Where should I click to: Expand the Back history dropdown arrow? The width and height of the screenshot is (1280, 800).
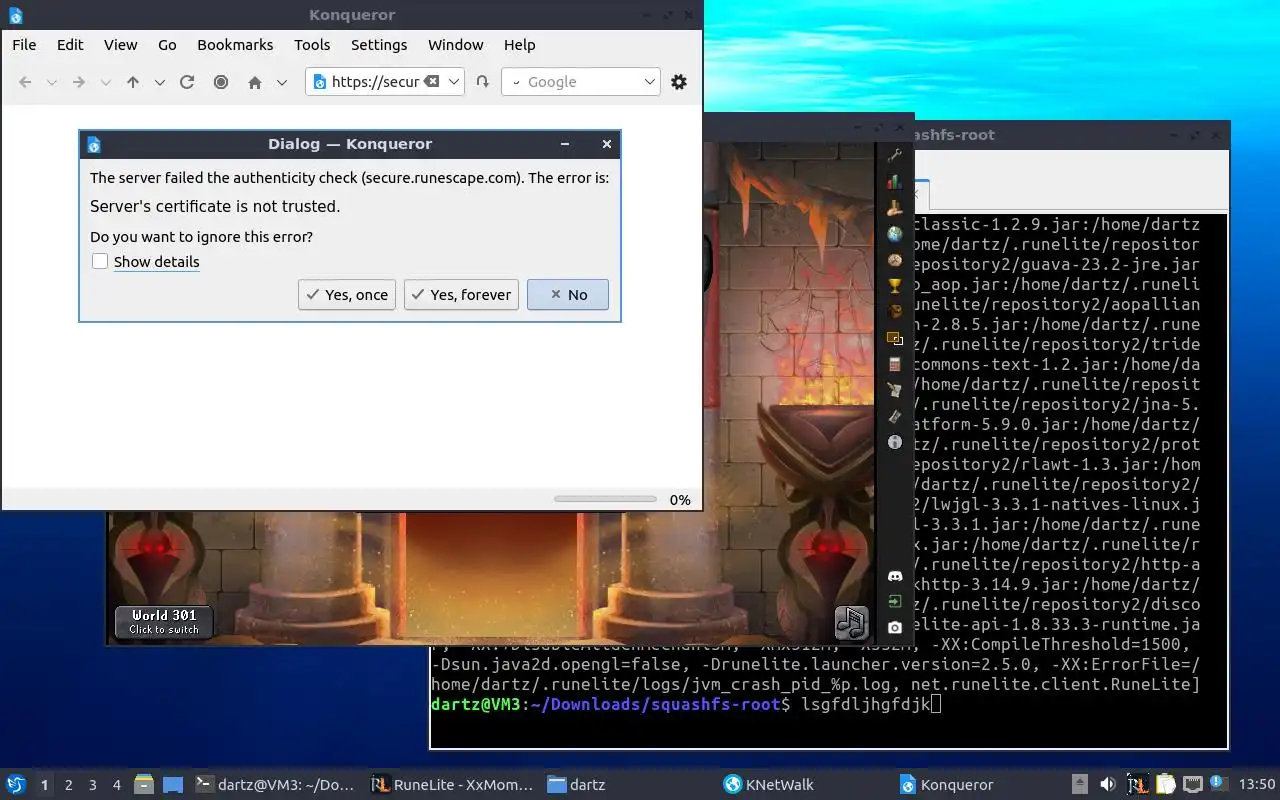tap(52, 82)
